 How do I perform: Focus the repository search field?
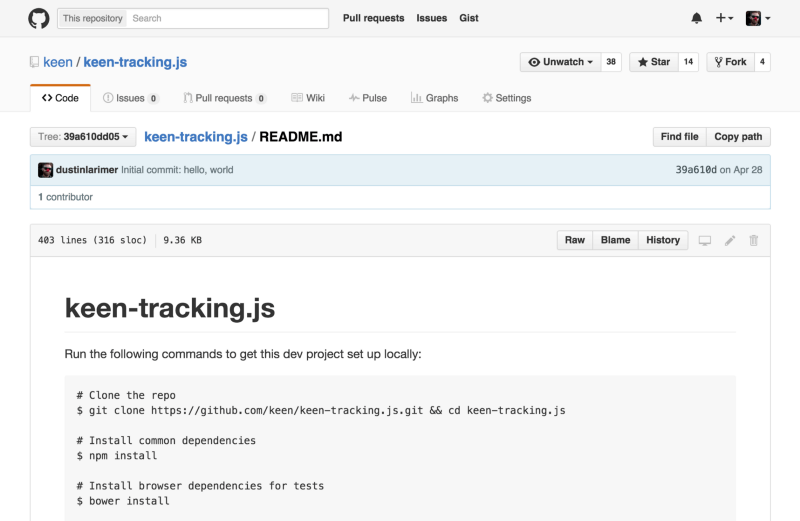(227, 18)
